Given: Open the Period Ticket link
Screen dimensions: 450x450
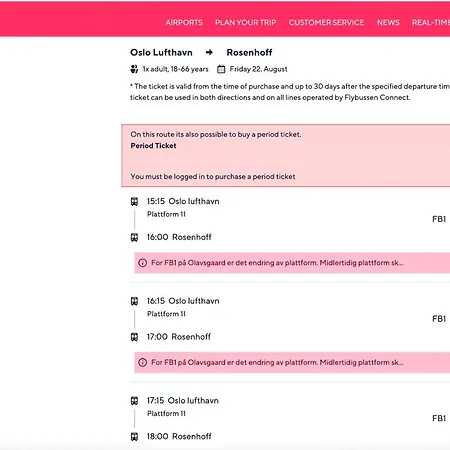Looking at the screenshot, I should [x=153, y=146].
